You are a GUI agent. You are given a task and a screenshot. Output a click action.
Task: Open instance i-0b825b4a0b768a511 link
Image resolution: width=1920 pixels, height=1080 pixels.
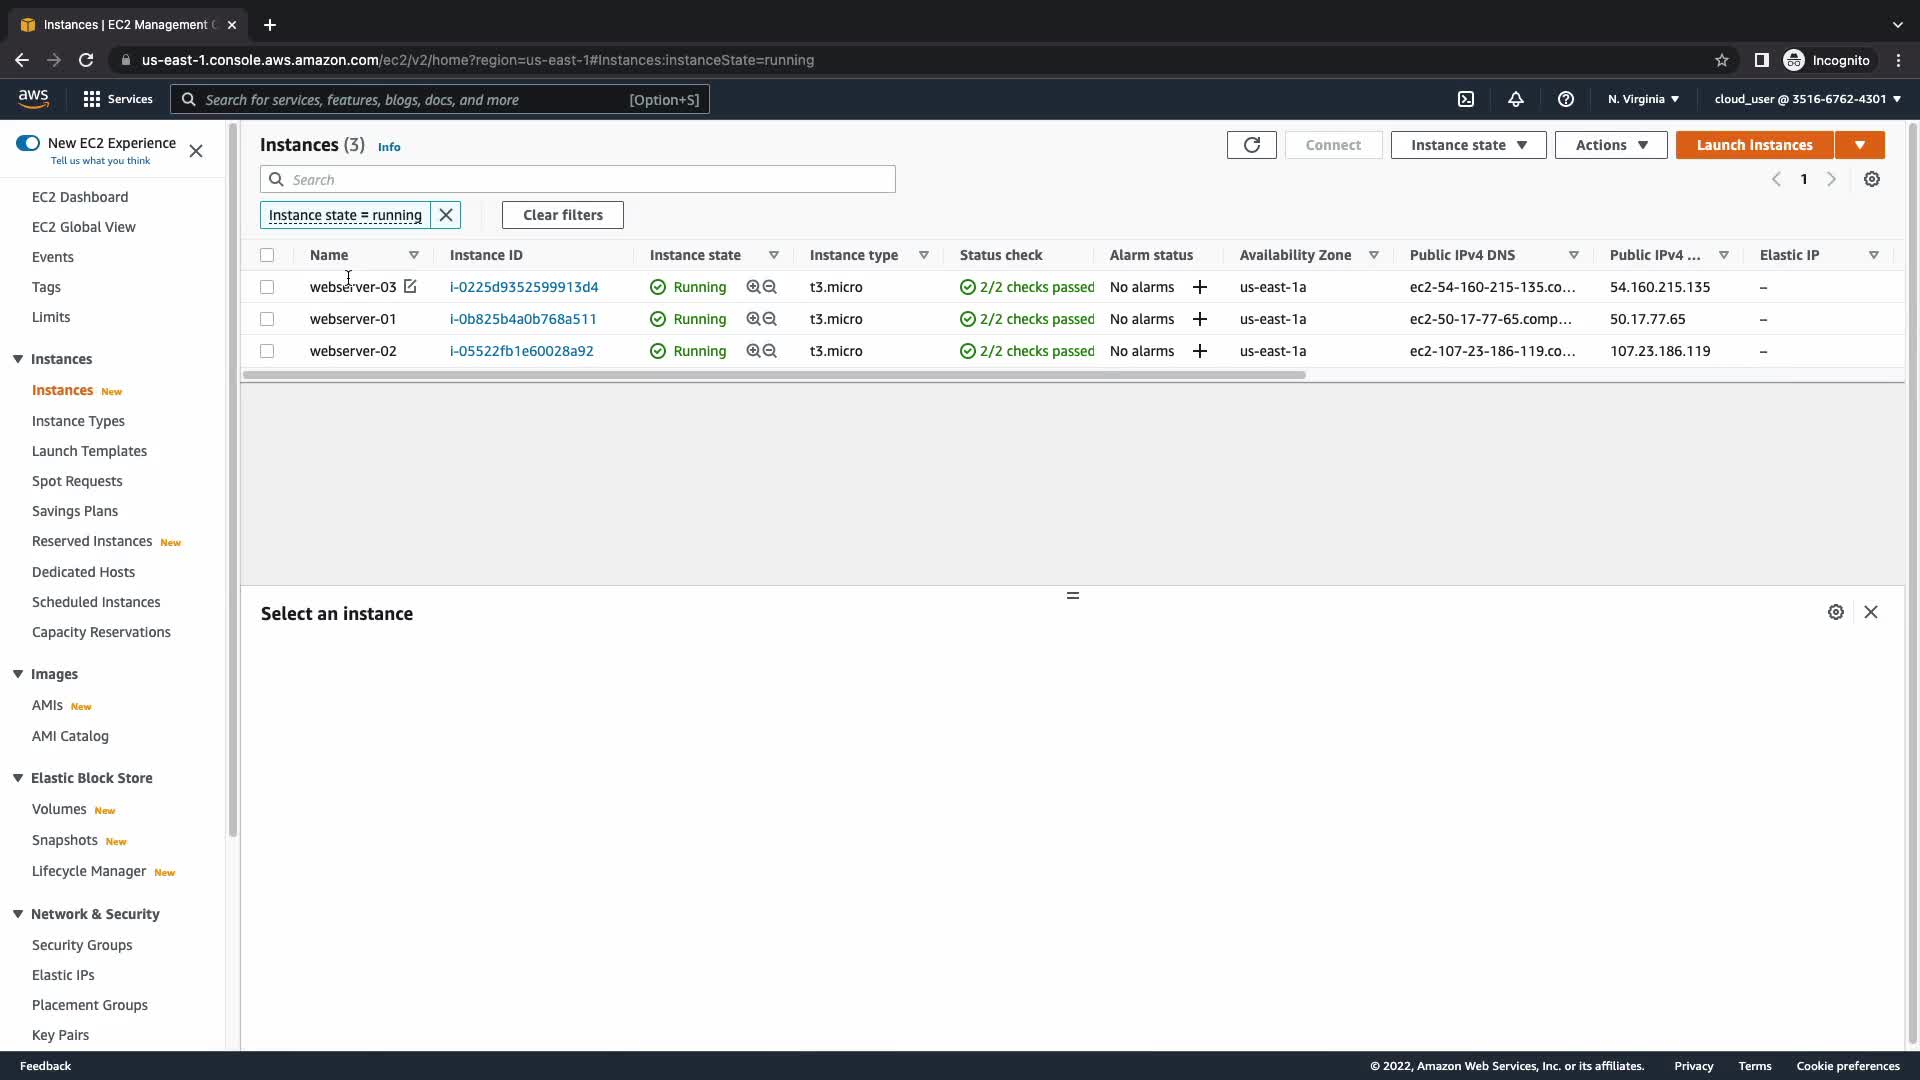(x=523, y=319)
